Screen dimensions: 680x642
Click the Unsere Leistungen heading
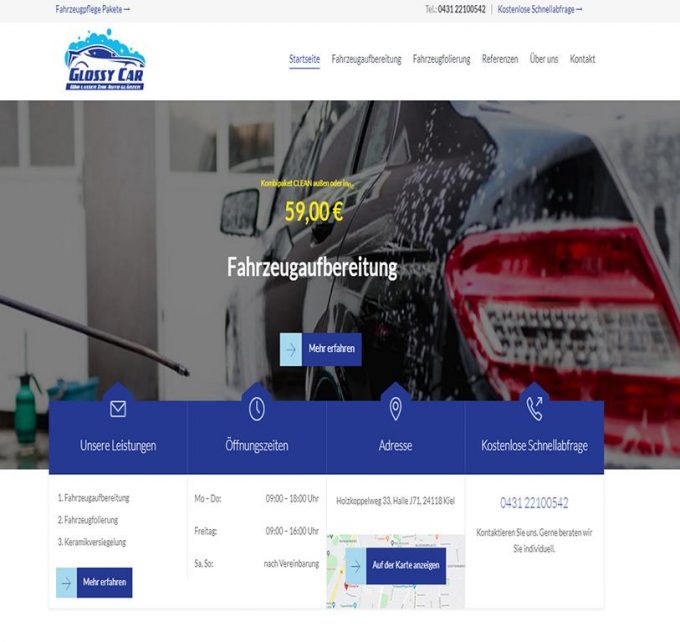click(x=118, y=445)
